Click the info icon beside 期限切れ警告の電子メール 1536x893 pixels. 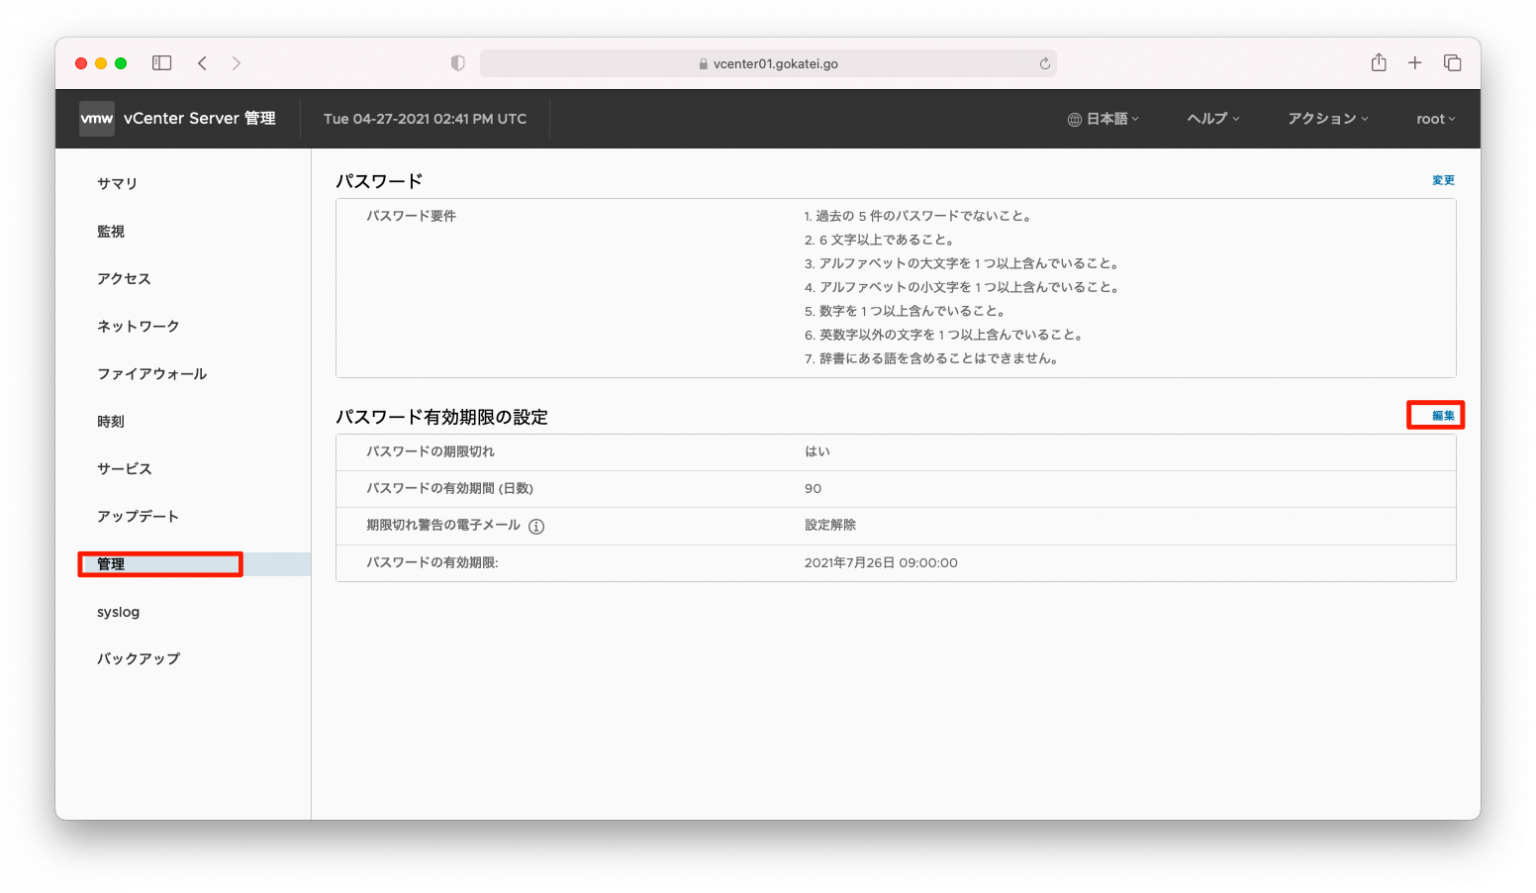point(536,526)
